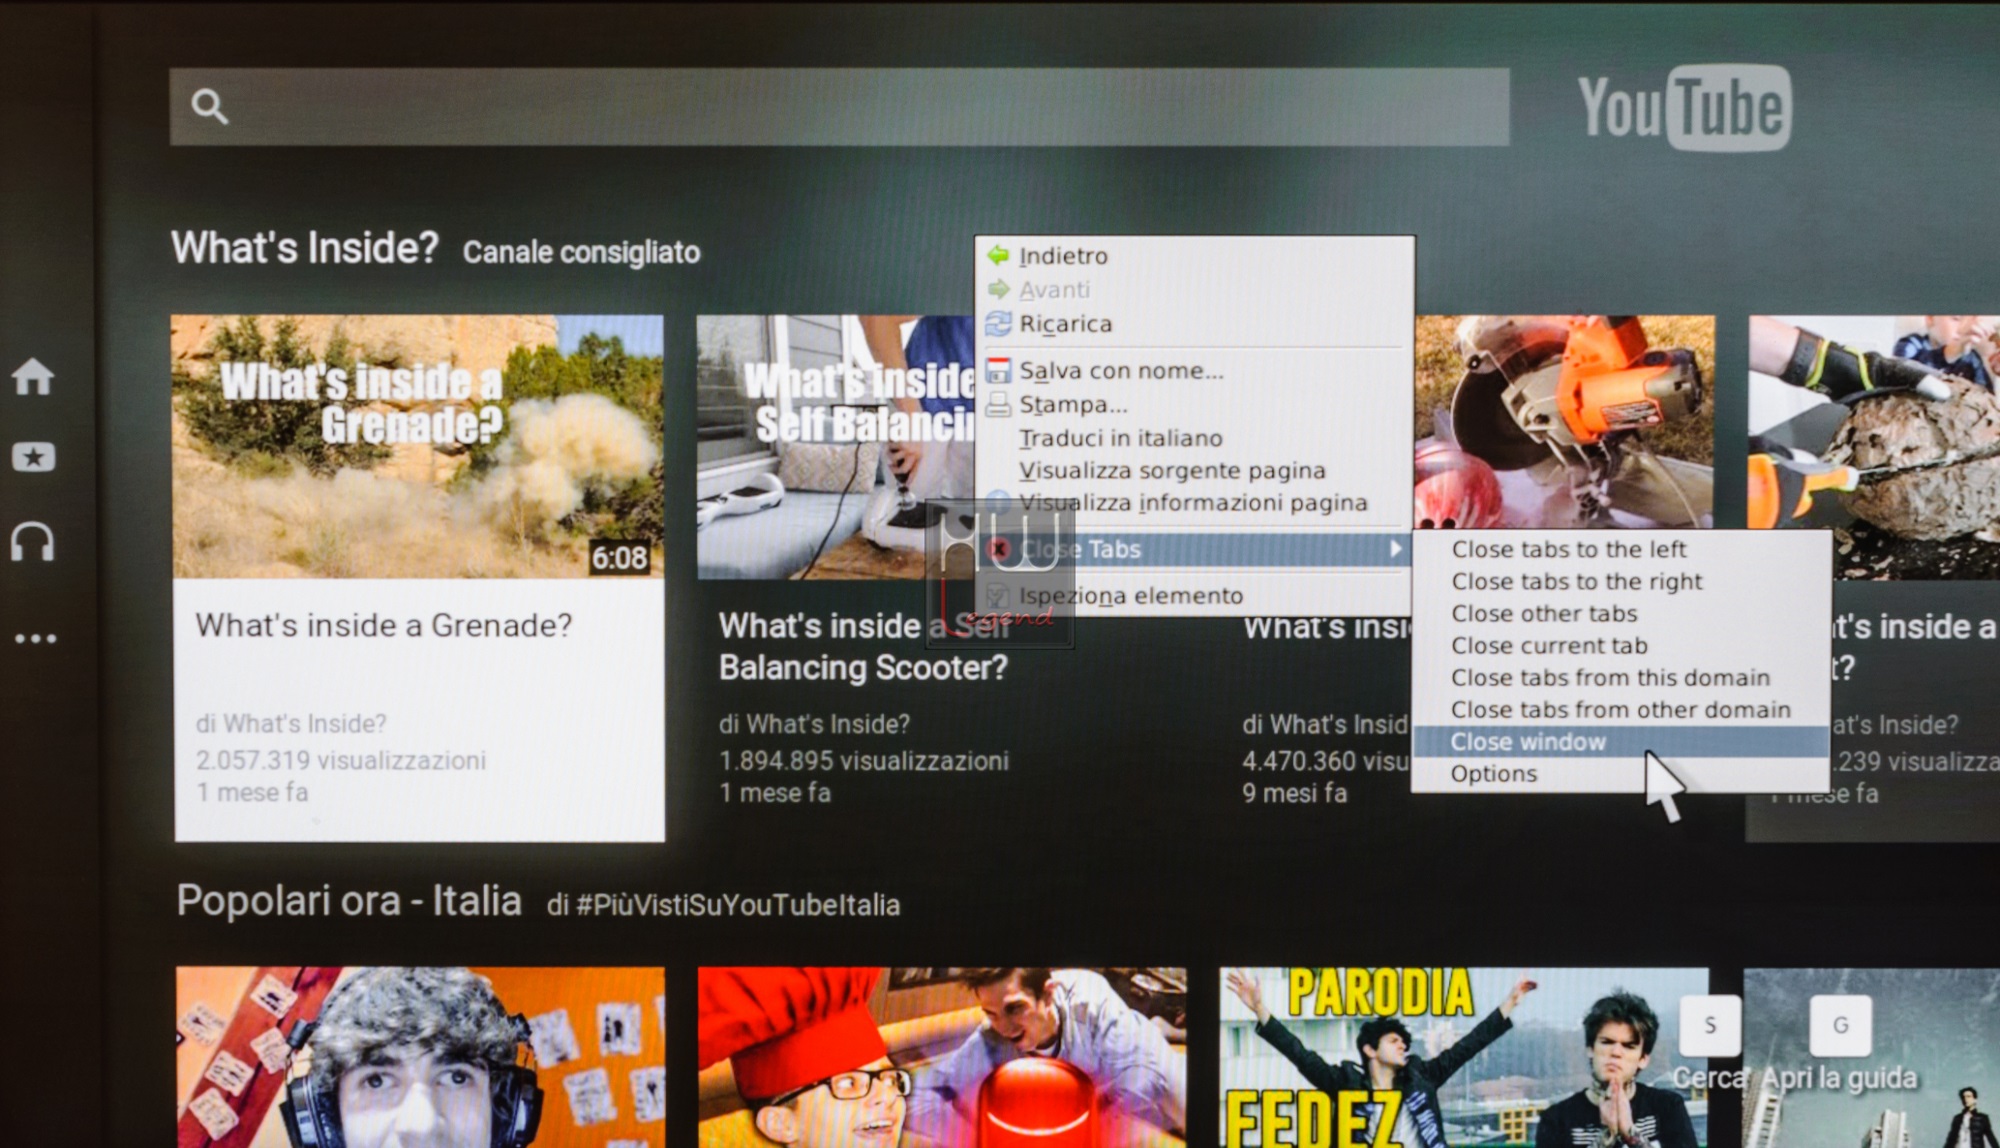Screen dimensions: 2000x1148
Task: Choose Avanti in the context menu
Action: 1195,290
